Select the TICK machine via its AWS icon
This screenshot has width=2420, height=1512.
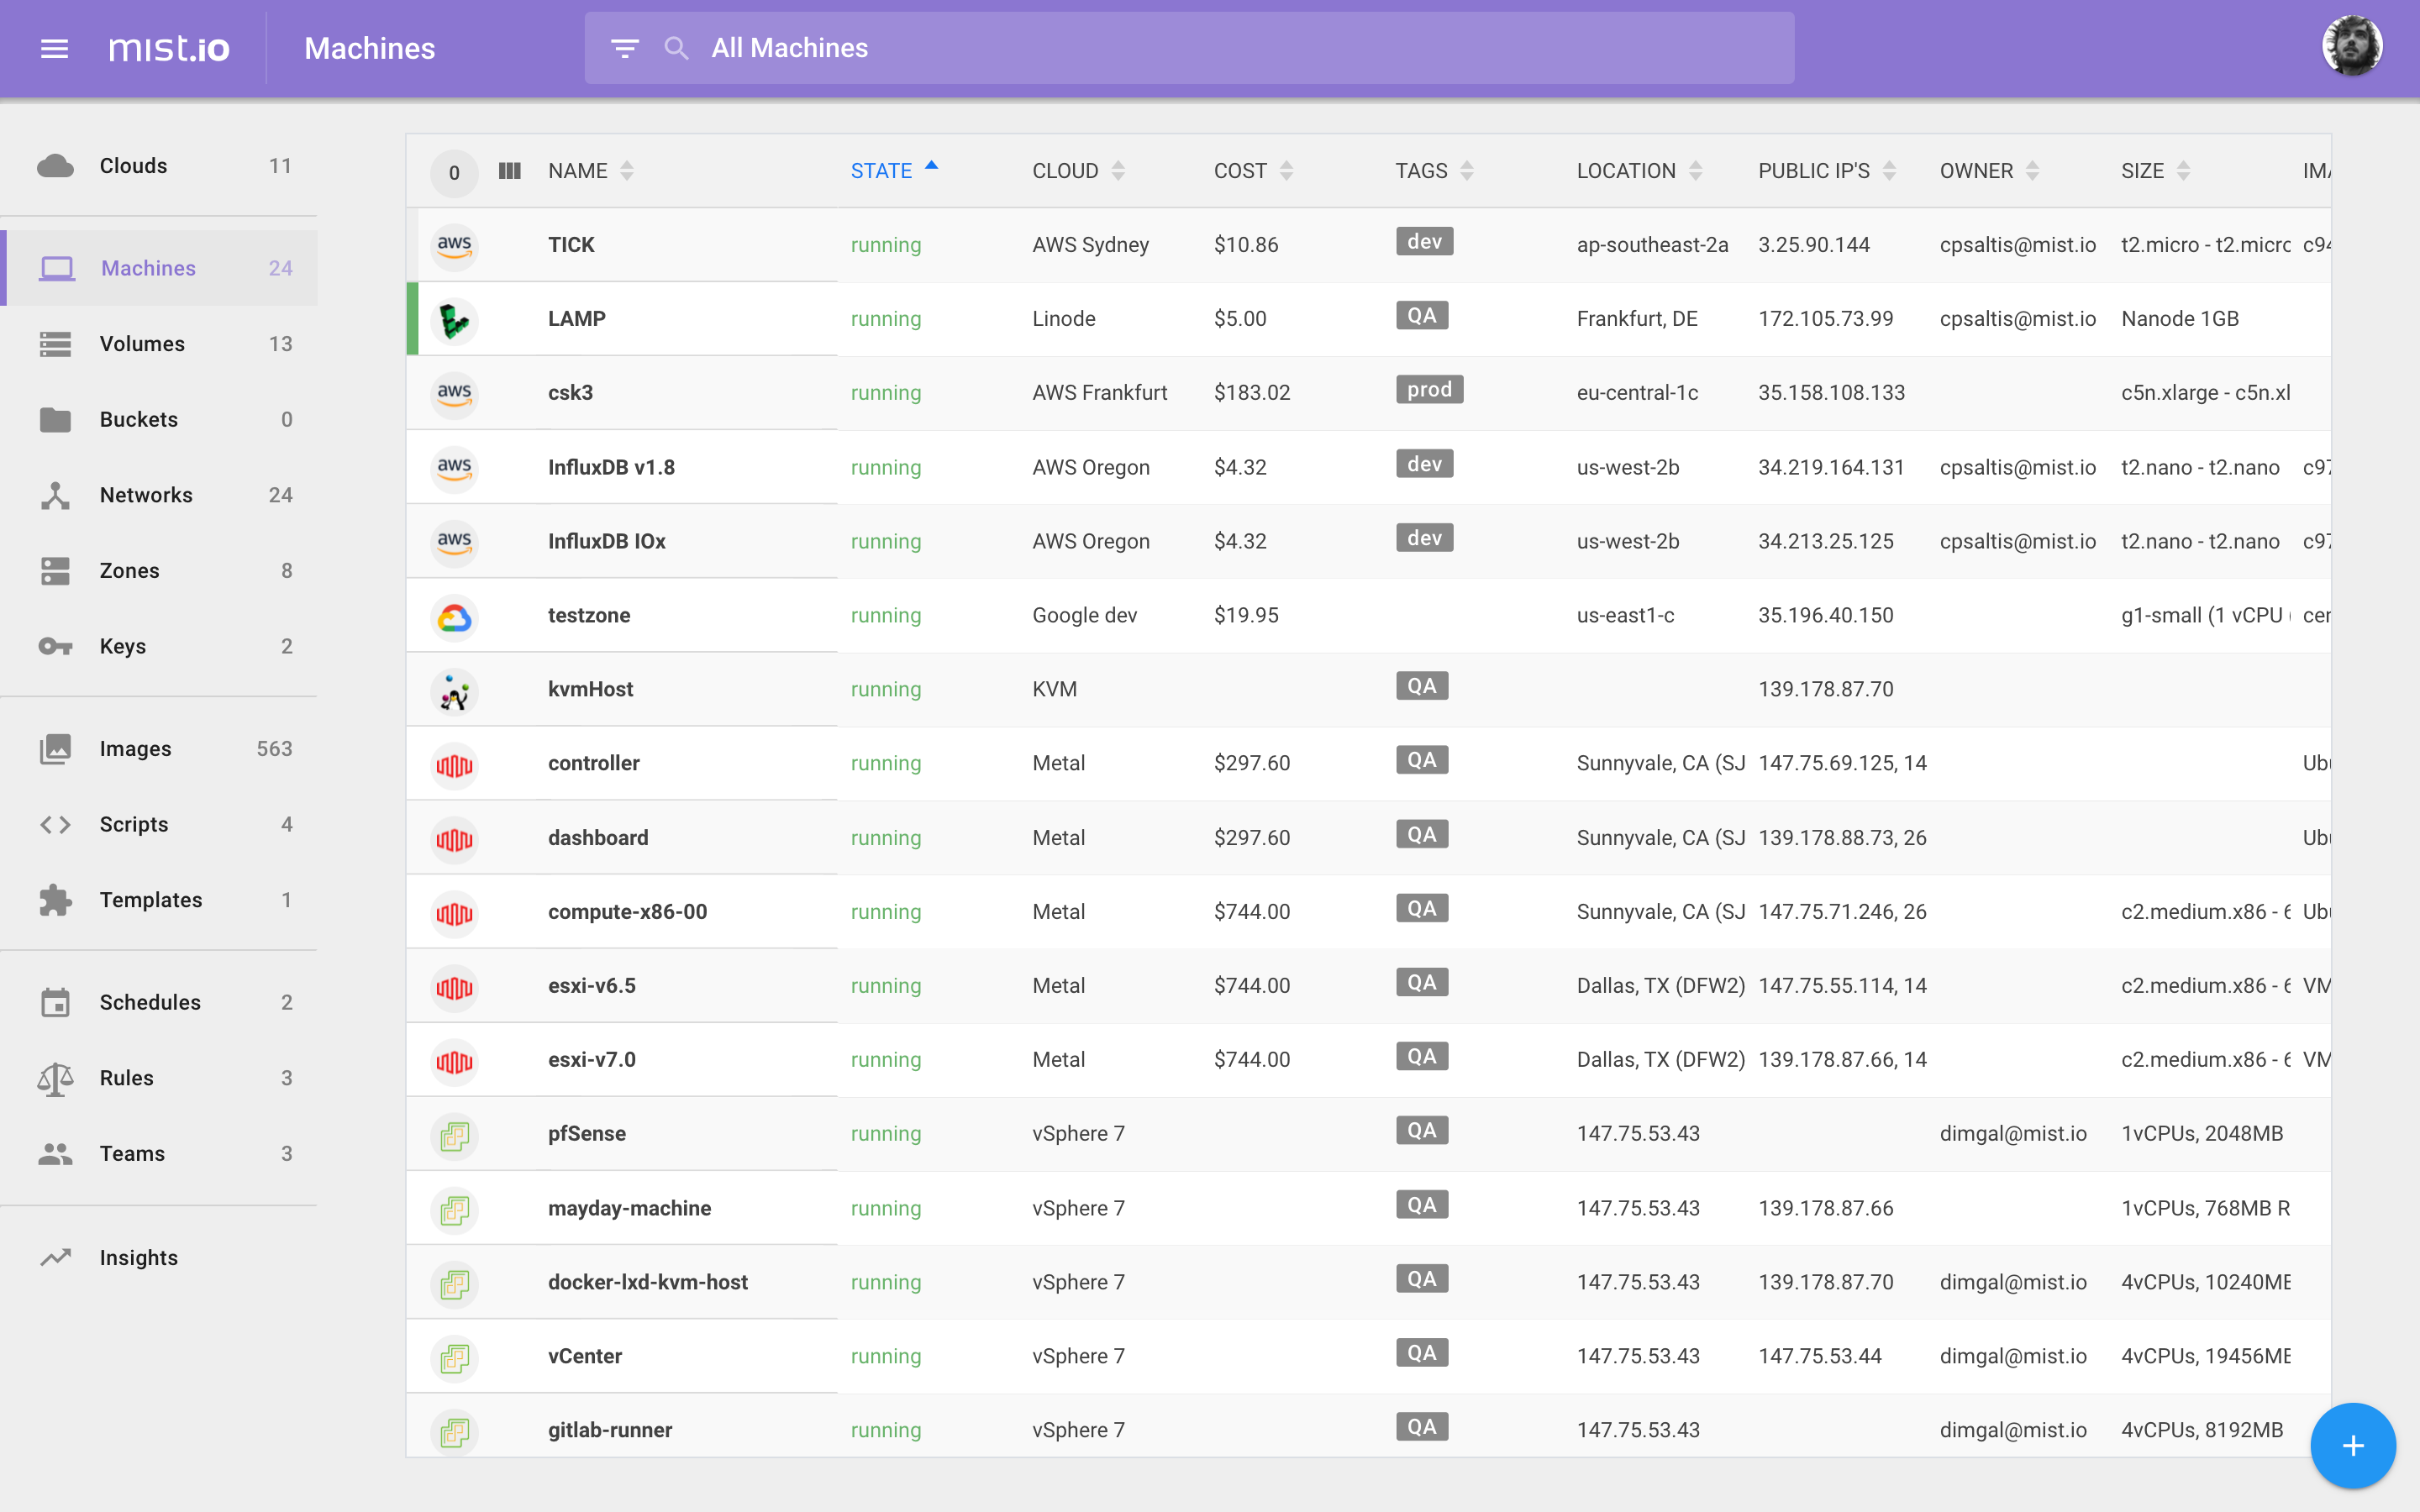[454, 245]
